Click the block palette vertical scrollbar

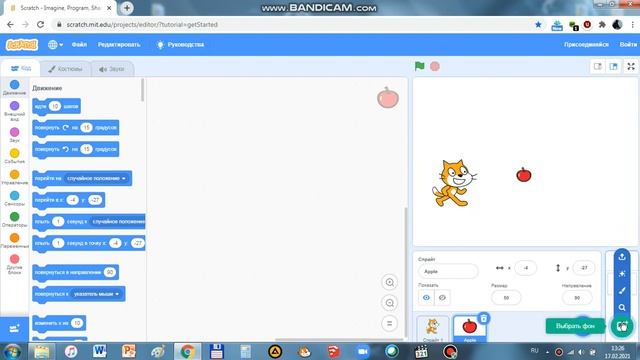(142, 90)
